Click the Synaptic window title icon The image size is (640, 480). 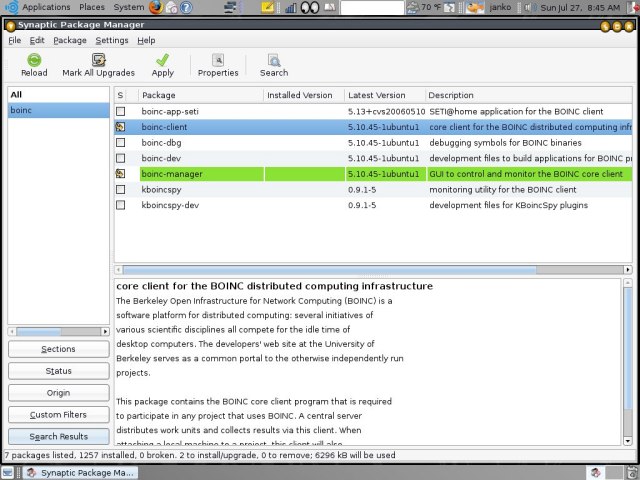pos(11,25)
